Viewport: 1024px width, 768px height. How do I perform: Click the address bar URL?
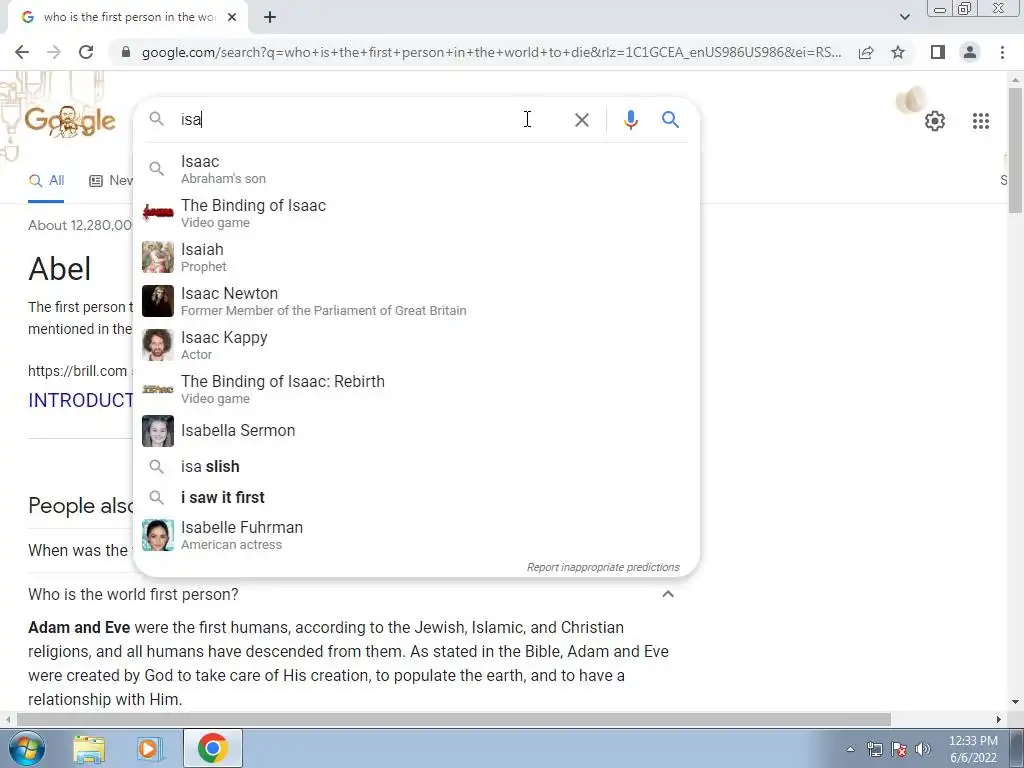[x=491, y=52]
